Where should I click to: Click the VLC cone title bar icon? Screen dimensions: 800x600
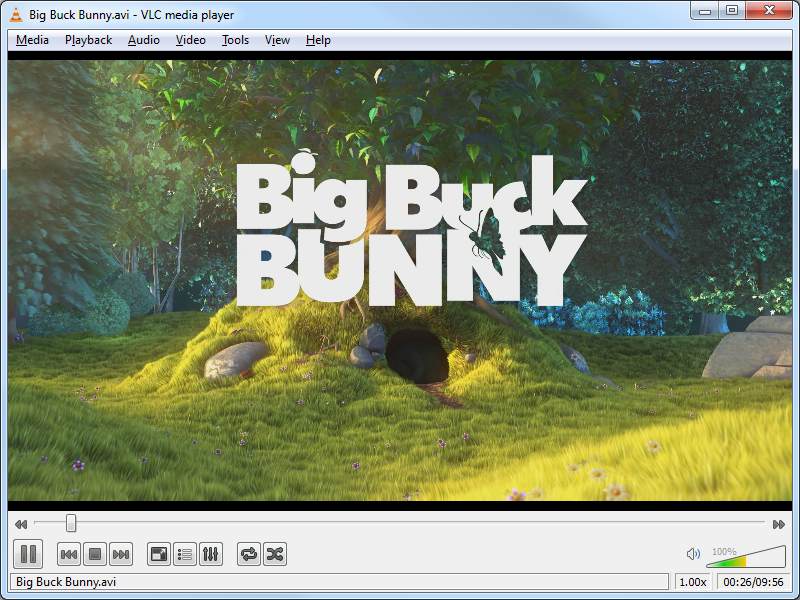pyautogui.click(x=16, y=15)
